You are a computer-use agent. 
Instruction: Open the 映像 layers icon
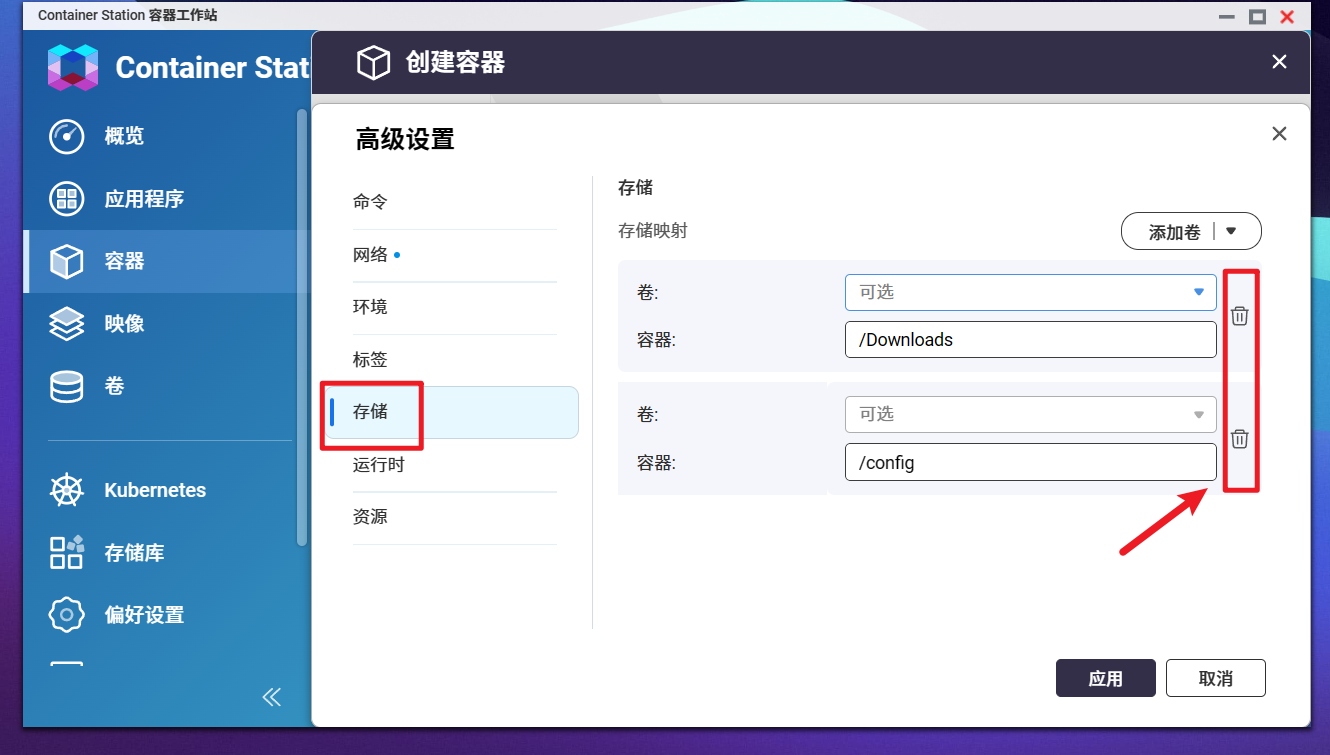pos(67,323)
